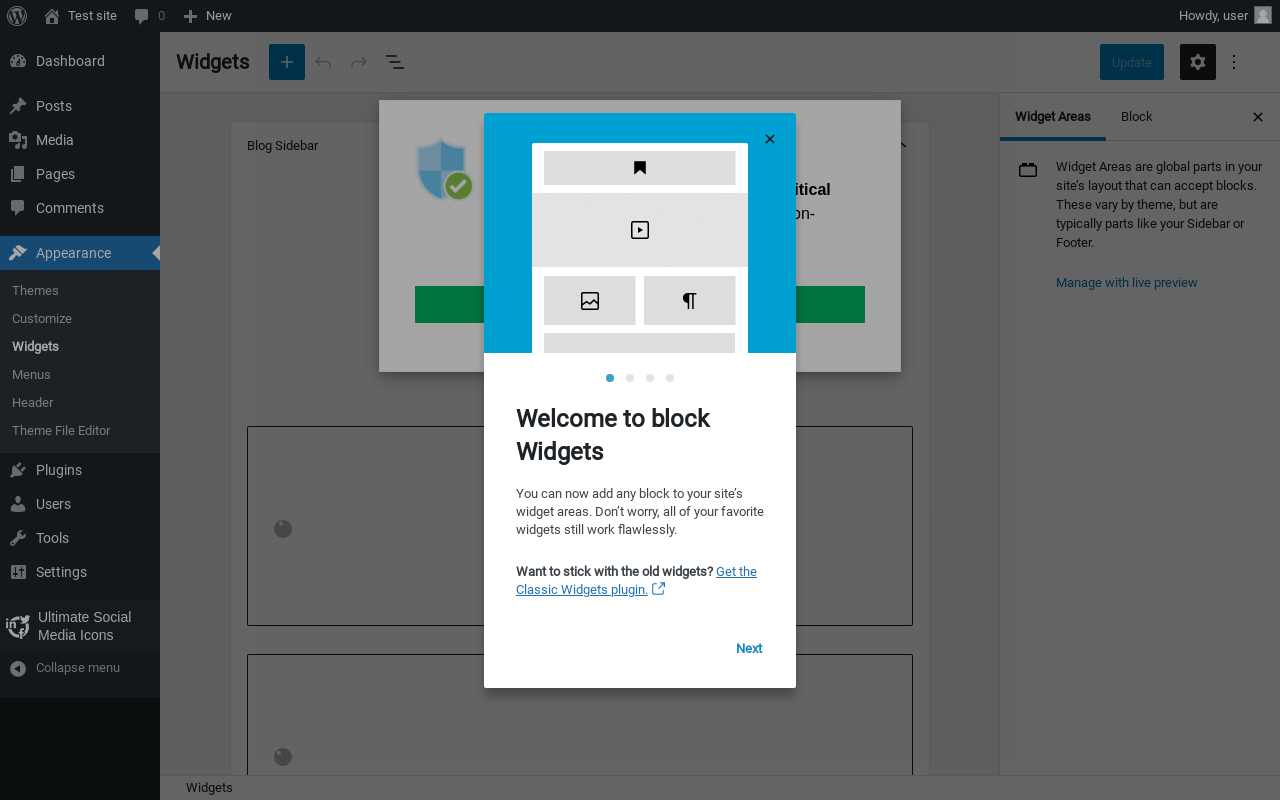The width and height of the screenshot is (1280, 800).
Task: Close the settings sidebar panel
Action: click(x=1258, y=117)
